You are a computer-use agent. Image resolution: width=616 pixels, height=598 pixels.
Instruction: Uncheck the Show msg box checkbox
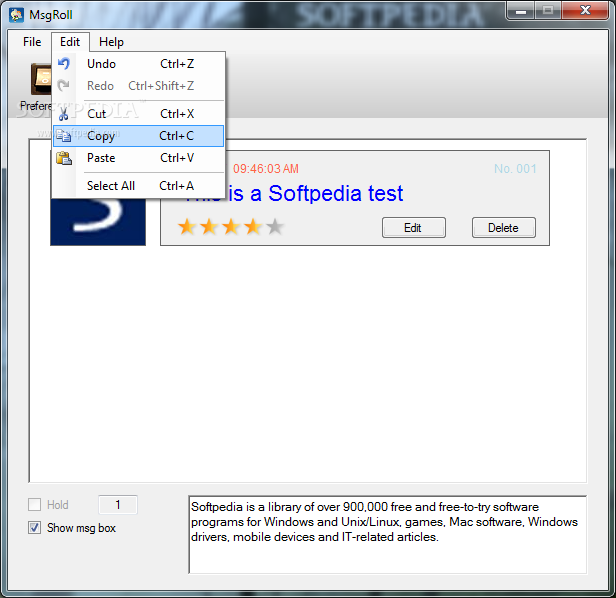point(35,528)
